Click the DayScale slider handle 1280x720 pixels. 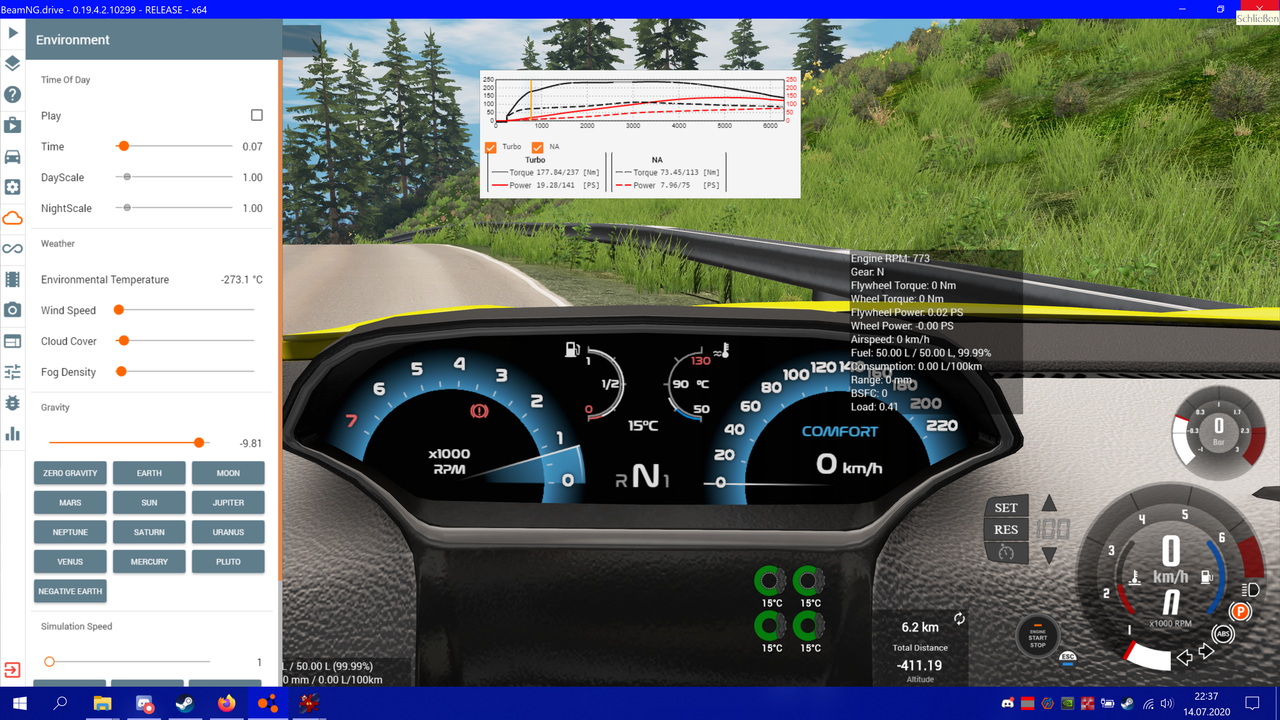click(126, 177)
